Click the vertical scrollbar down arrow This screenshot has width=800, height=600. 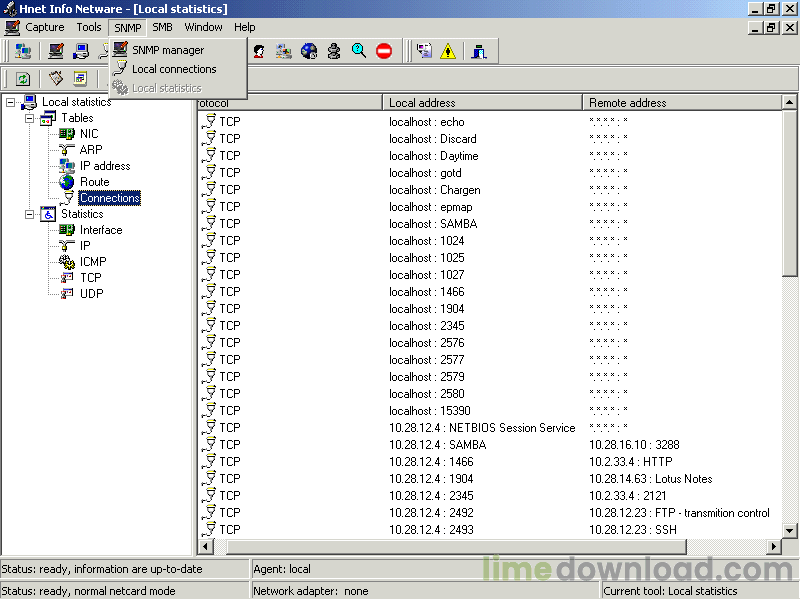coord(789,531)
